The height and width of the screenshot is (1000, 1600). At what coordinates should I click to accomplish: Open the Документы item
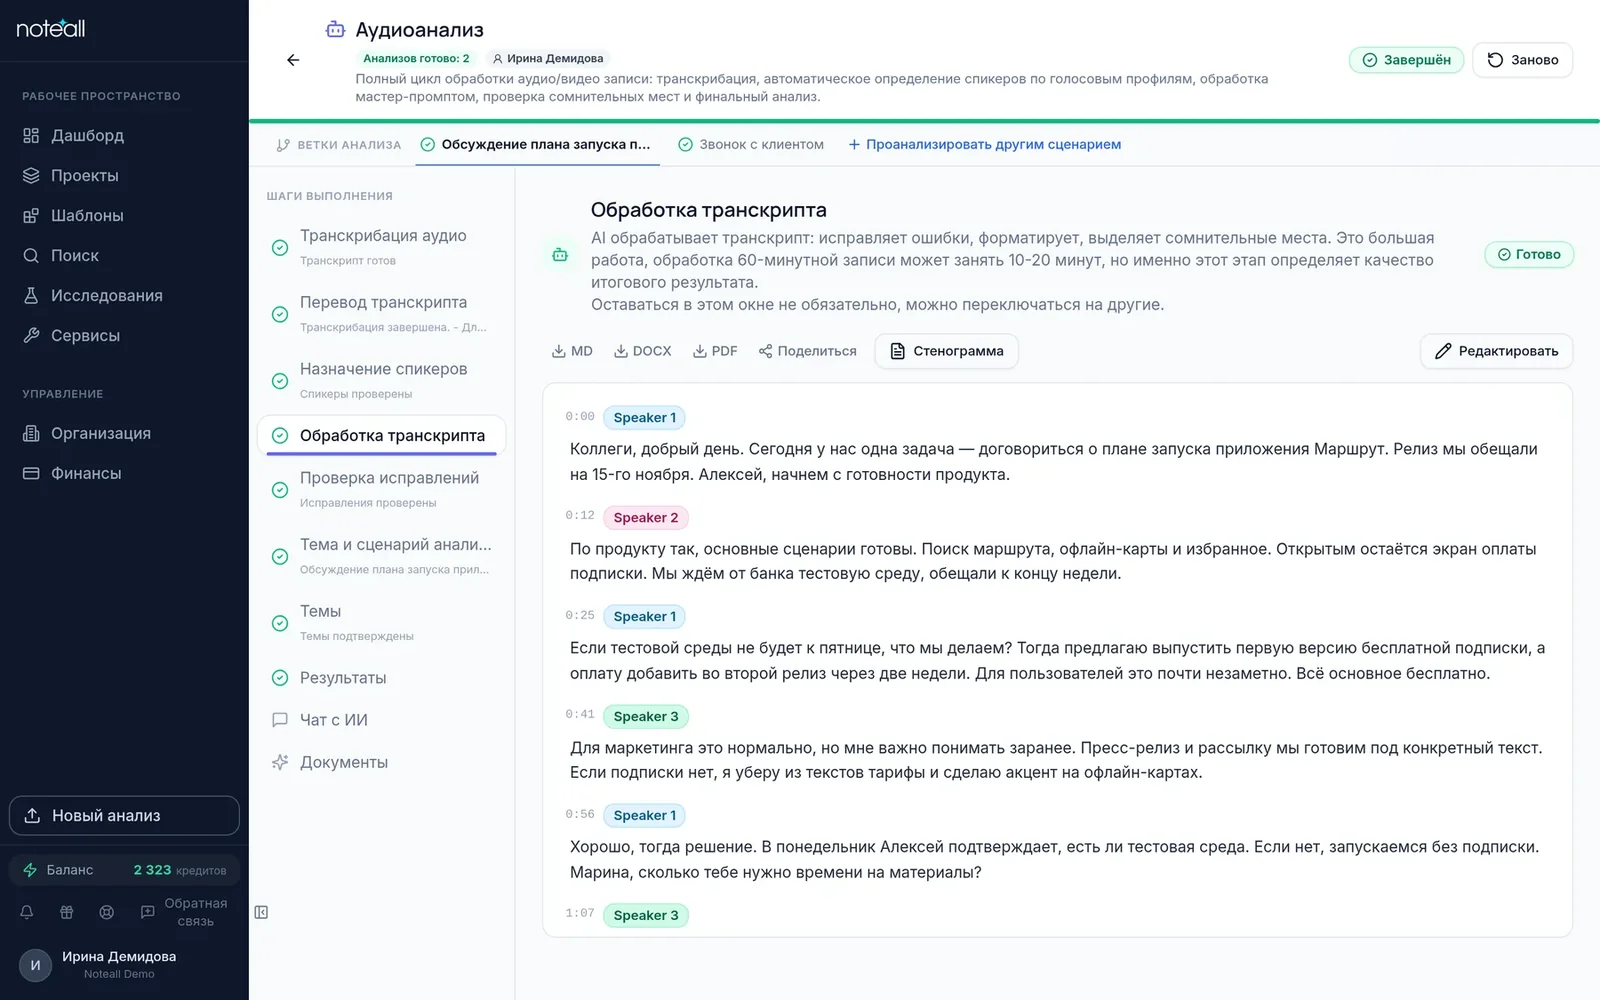[382, 762]
